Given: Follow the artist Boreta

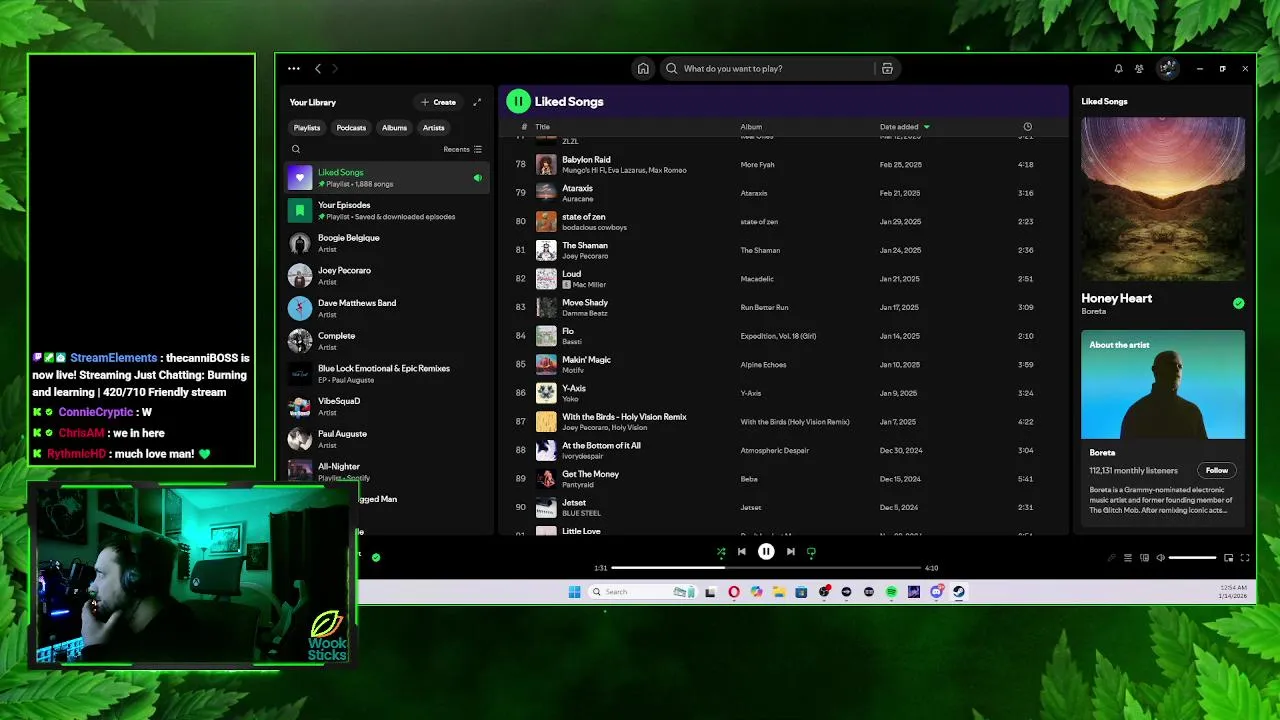Looking at the screenshot, I should coord(1216,470).
